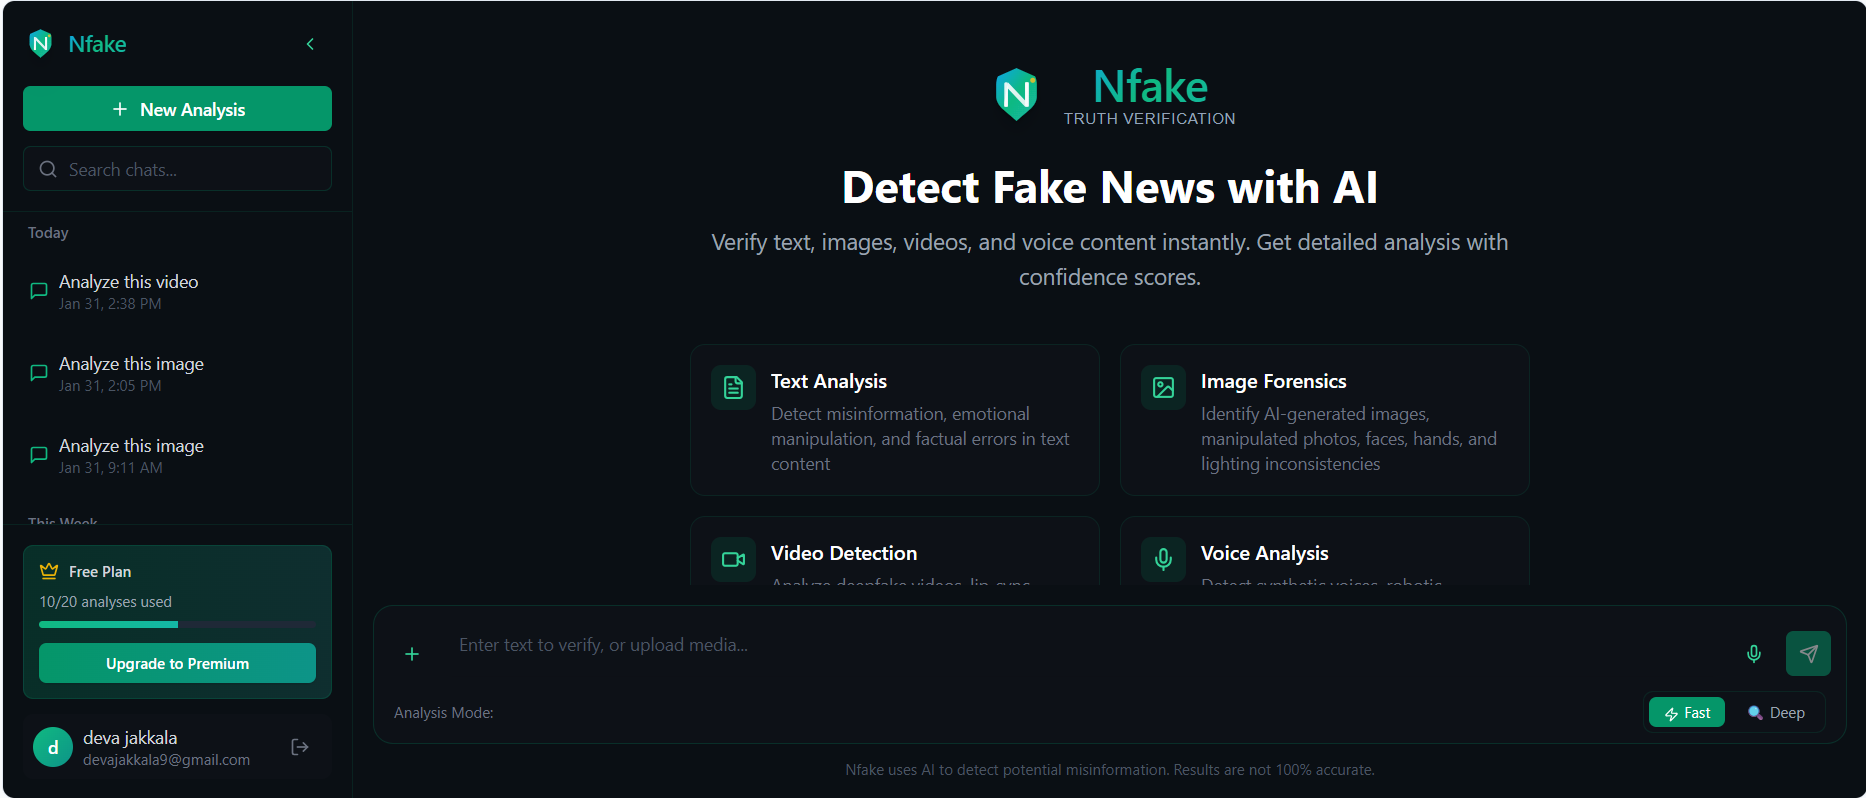Click the user avatar letter d
1866x798 pixels.
tap(53, 747)
